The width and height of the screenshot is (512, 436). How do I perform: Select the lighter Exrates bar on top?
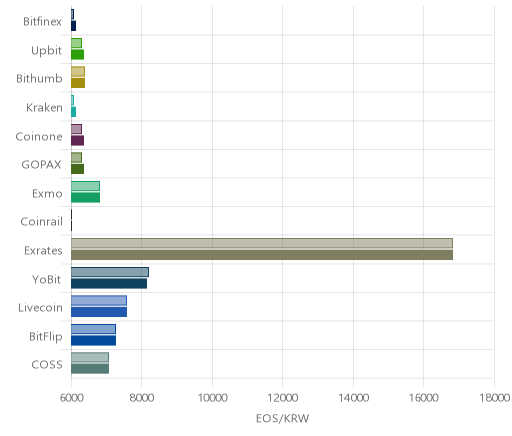262,243
